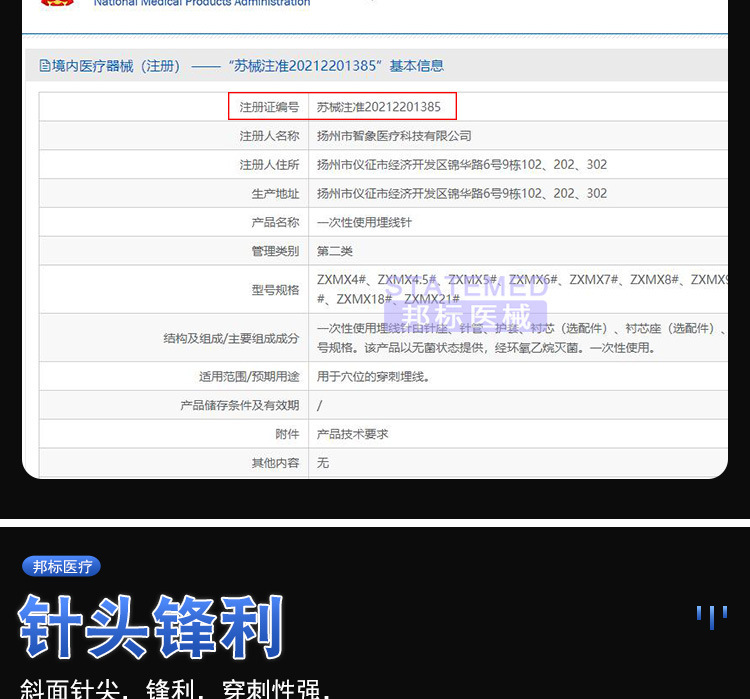Click the 无 value in 其他内容 row
Image resolution: width=750 pixels, height=699 pixels.
(x=323, y=463)
